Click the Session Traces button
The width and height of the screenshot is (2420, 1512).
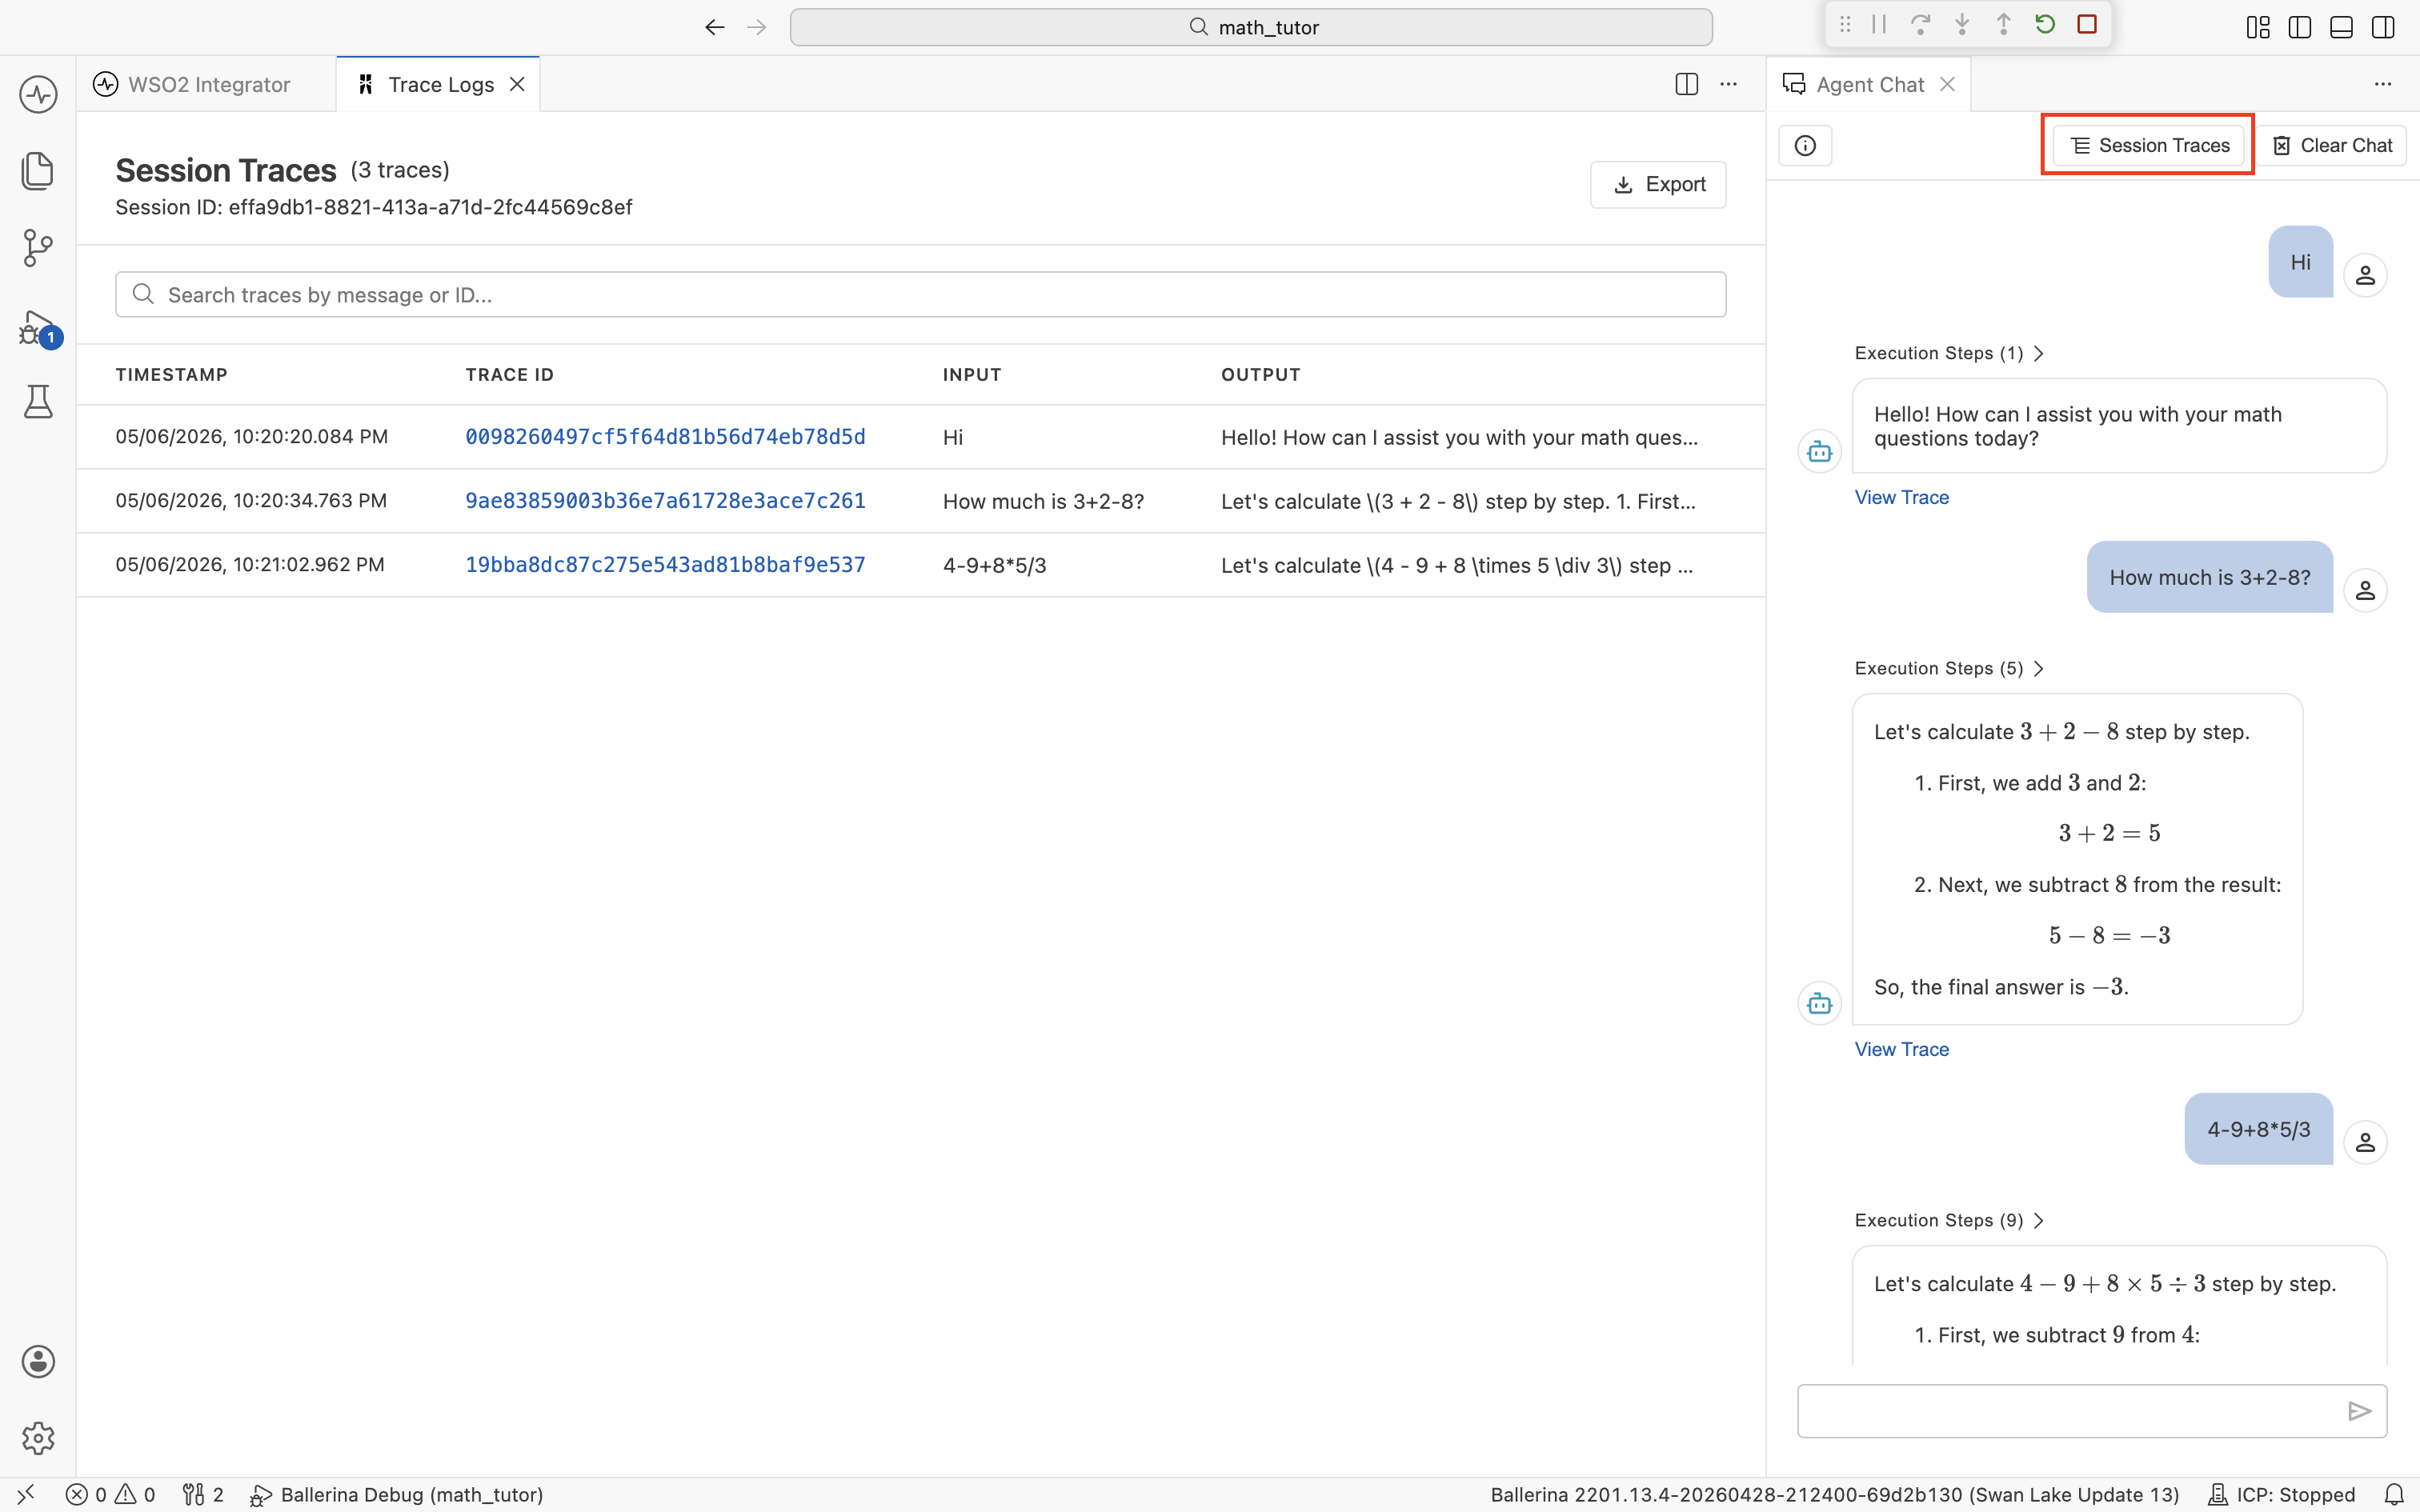(2148, 146)
